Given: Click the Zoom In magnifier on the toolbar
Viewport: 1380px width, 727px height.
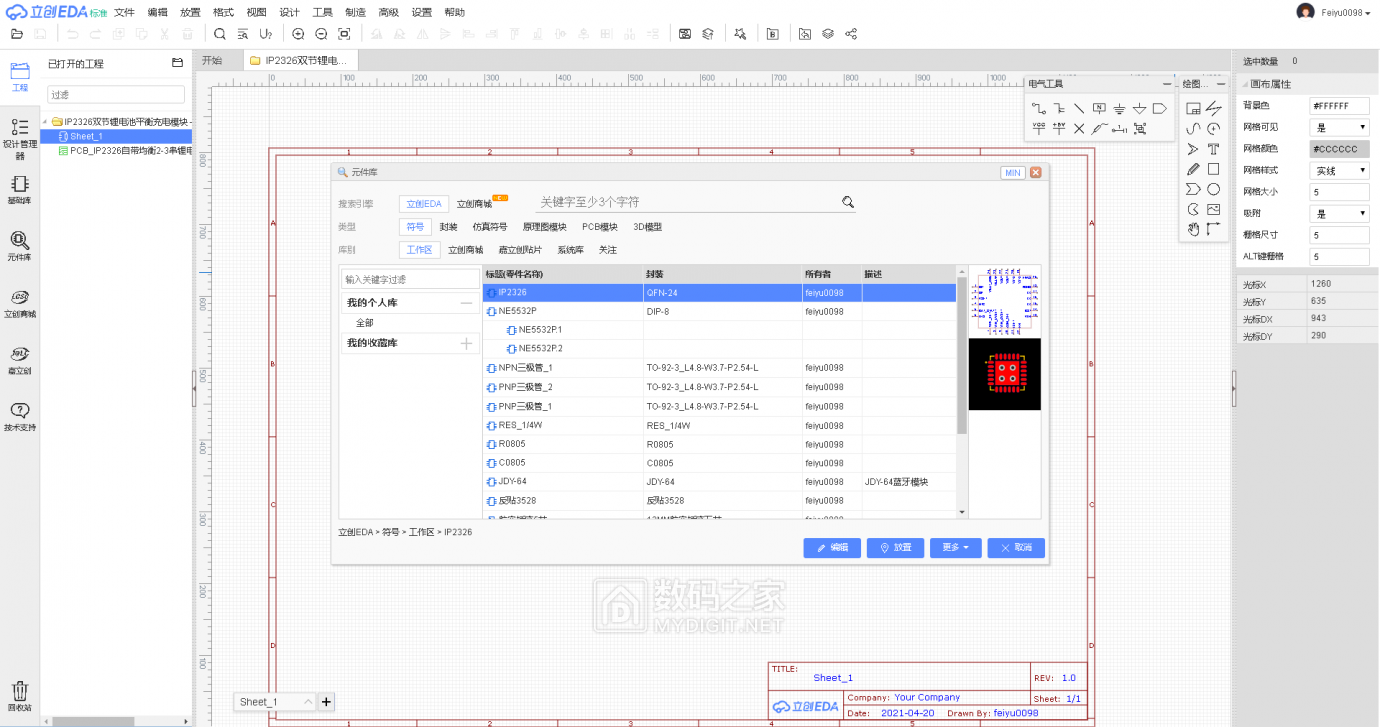Looking at the screenshot, I should (x=296, y=33).
